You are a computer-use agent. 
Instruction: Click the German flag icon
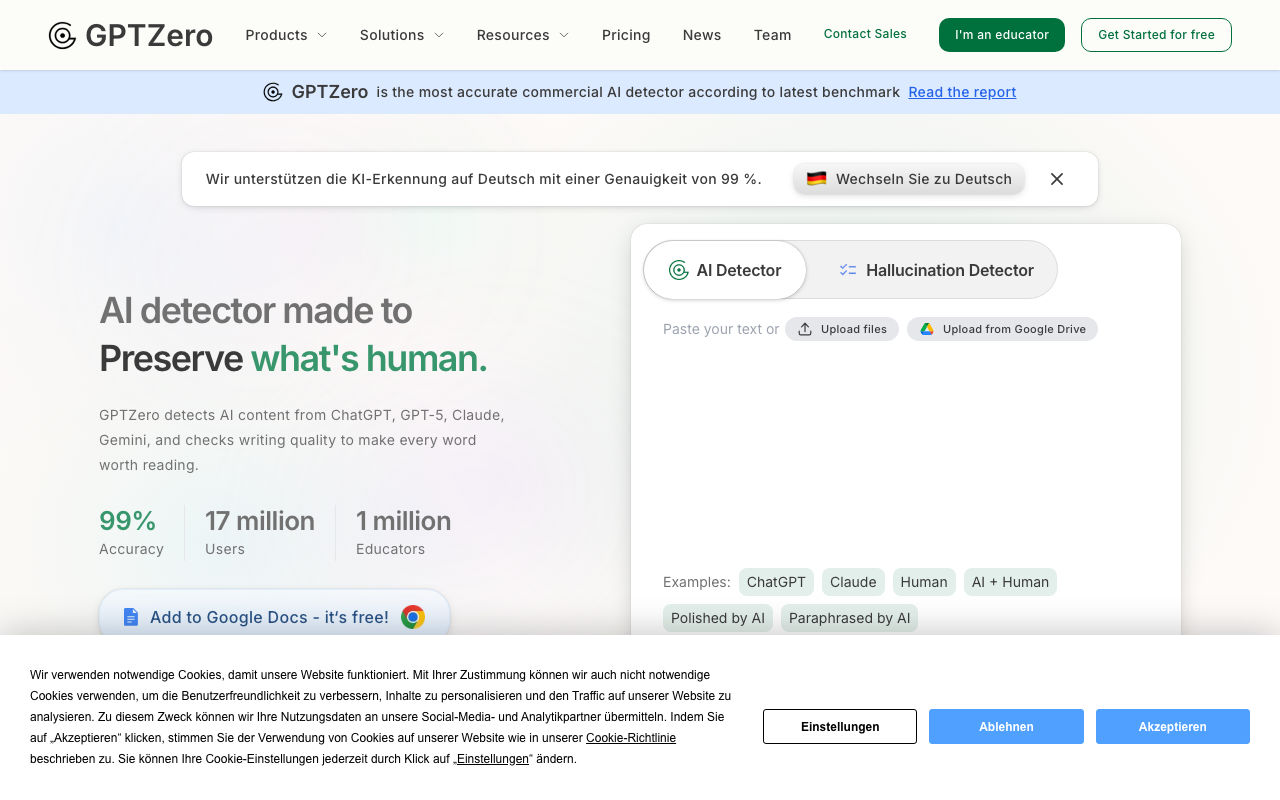817,179
